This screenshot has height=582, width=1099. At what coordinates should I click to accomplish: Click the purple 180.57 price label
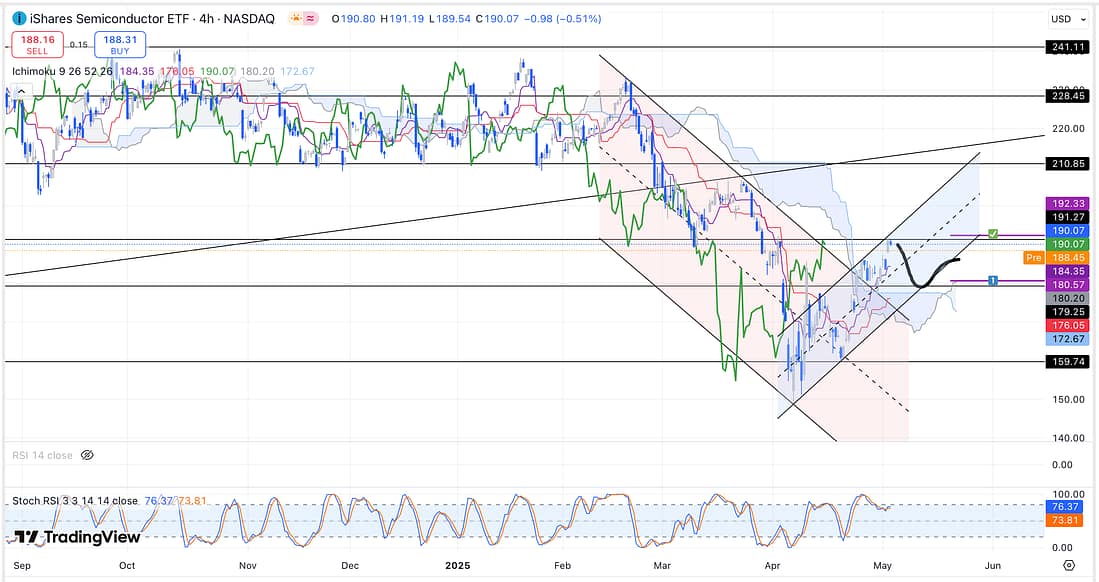point(1067,285)
